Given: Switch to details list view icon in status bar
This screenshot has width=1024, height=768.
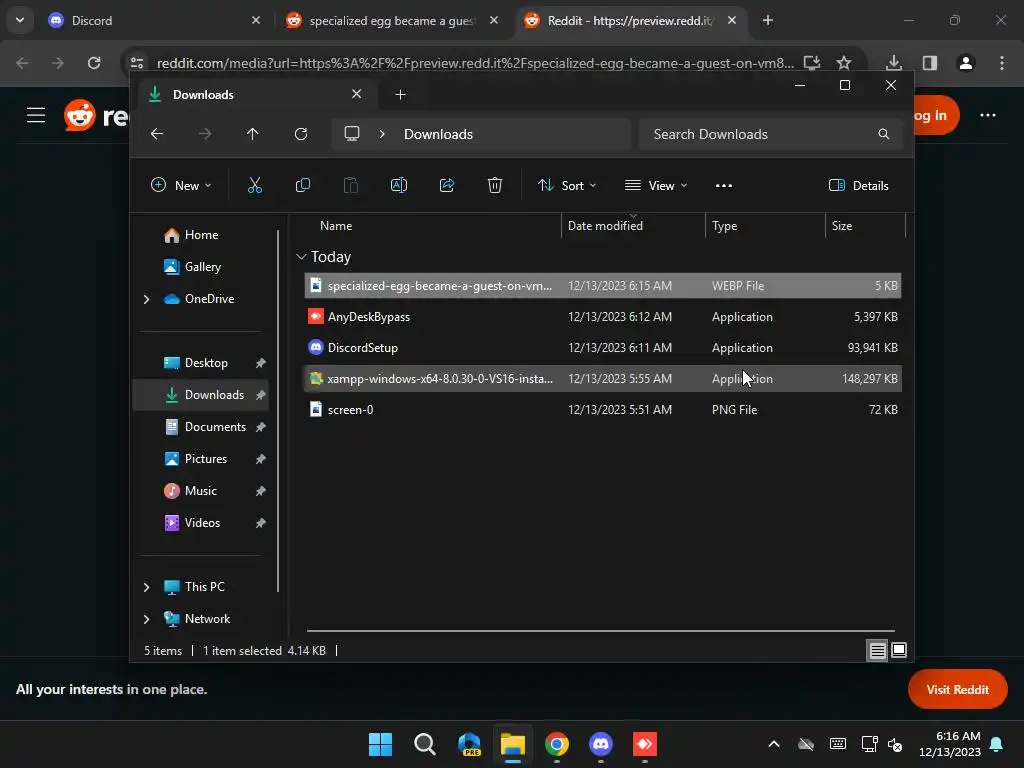Looking at the screenshot, I should [877, 650].
